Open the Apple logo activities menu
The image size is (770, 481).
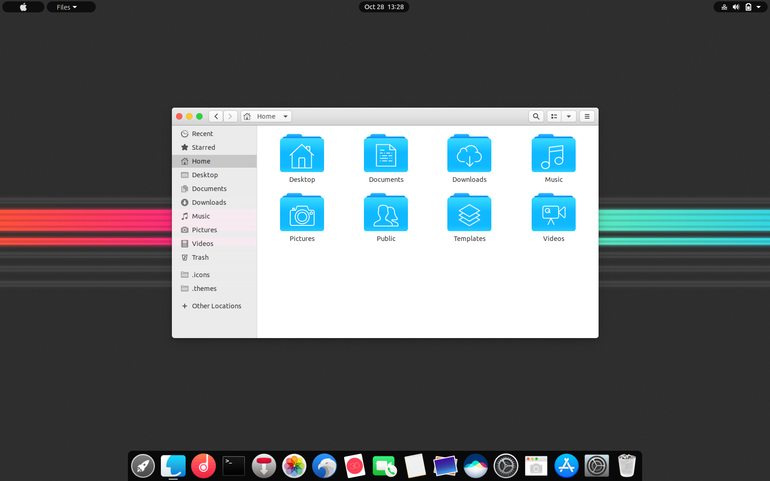23,7
